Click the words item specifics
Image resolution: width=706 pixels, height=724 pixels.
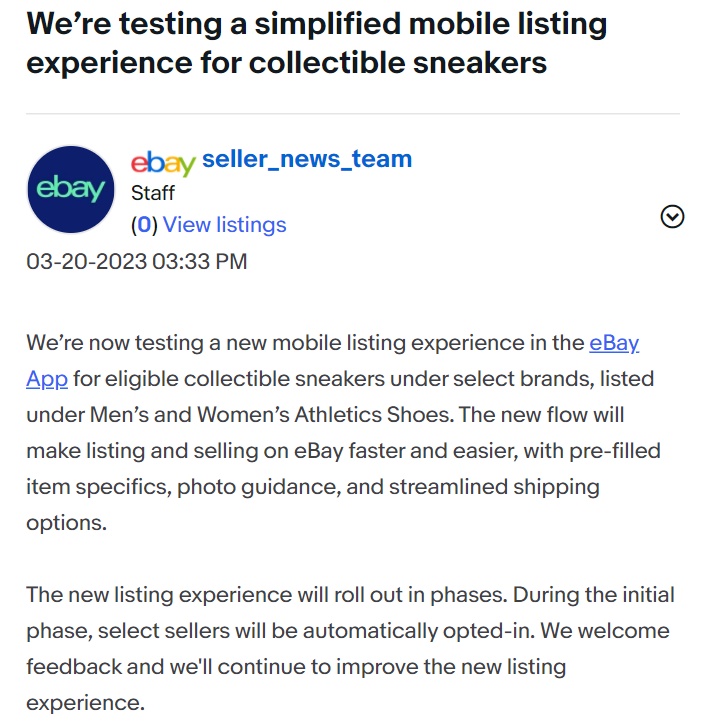click(x=98, y=487)
